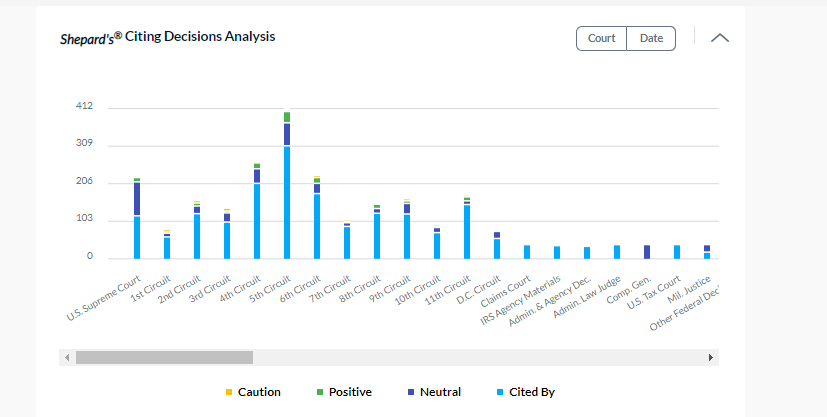Click the chart's scroll left arrow

pyautogui.click(x=67, y=357)
